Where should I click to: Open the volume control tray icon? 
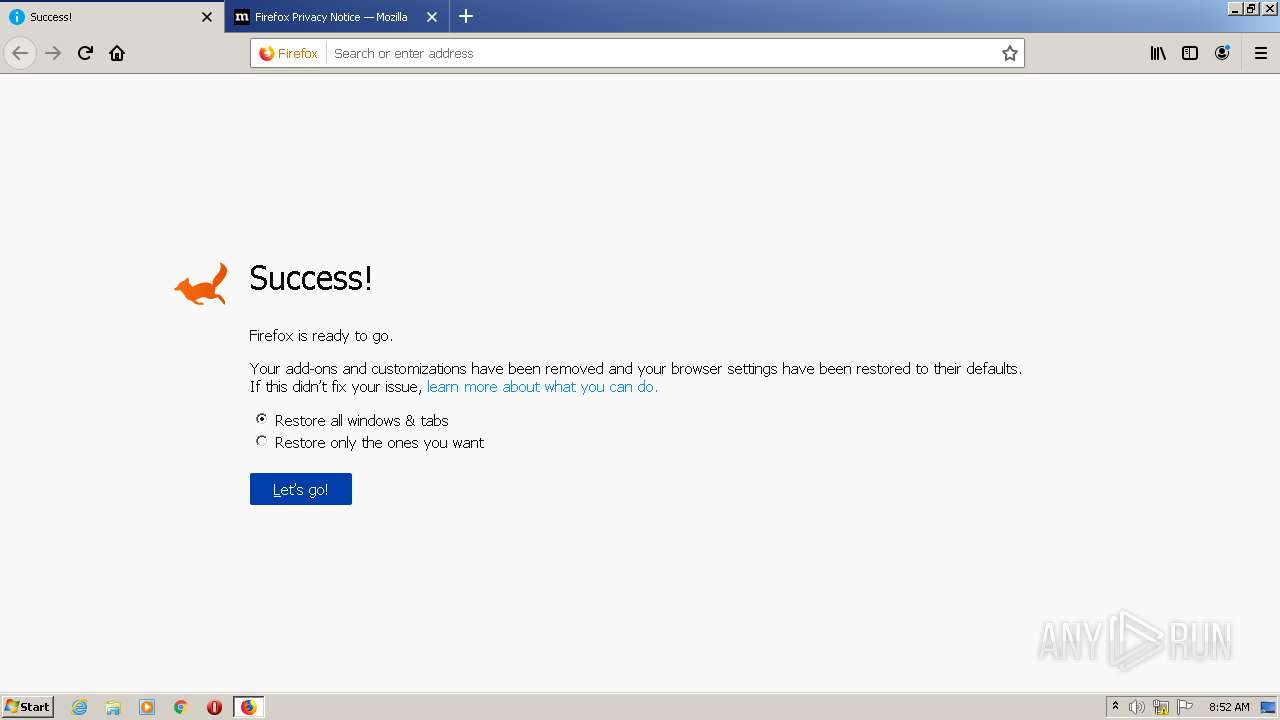(1137, 707)
